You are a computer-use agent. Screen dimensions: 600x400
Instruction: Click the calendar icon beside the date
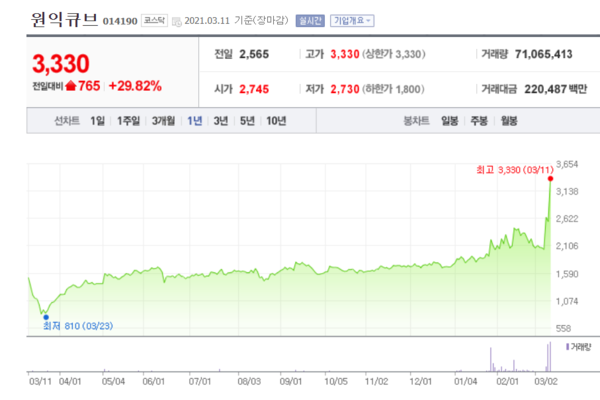pos(177,22)
